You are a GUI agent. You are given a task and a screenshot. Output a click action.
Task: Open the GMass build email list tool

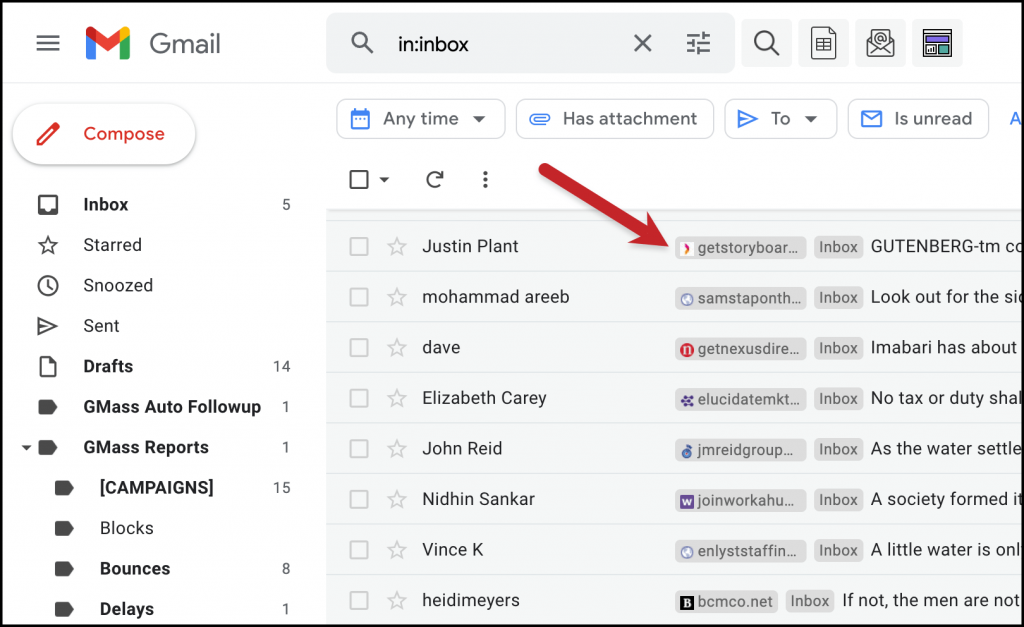(880, 43)
